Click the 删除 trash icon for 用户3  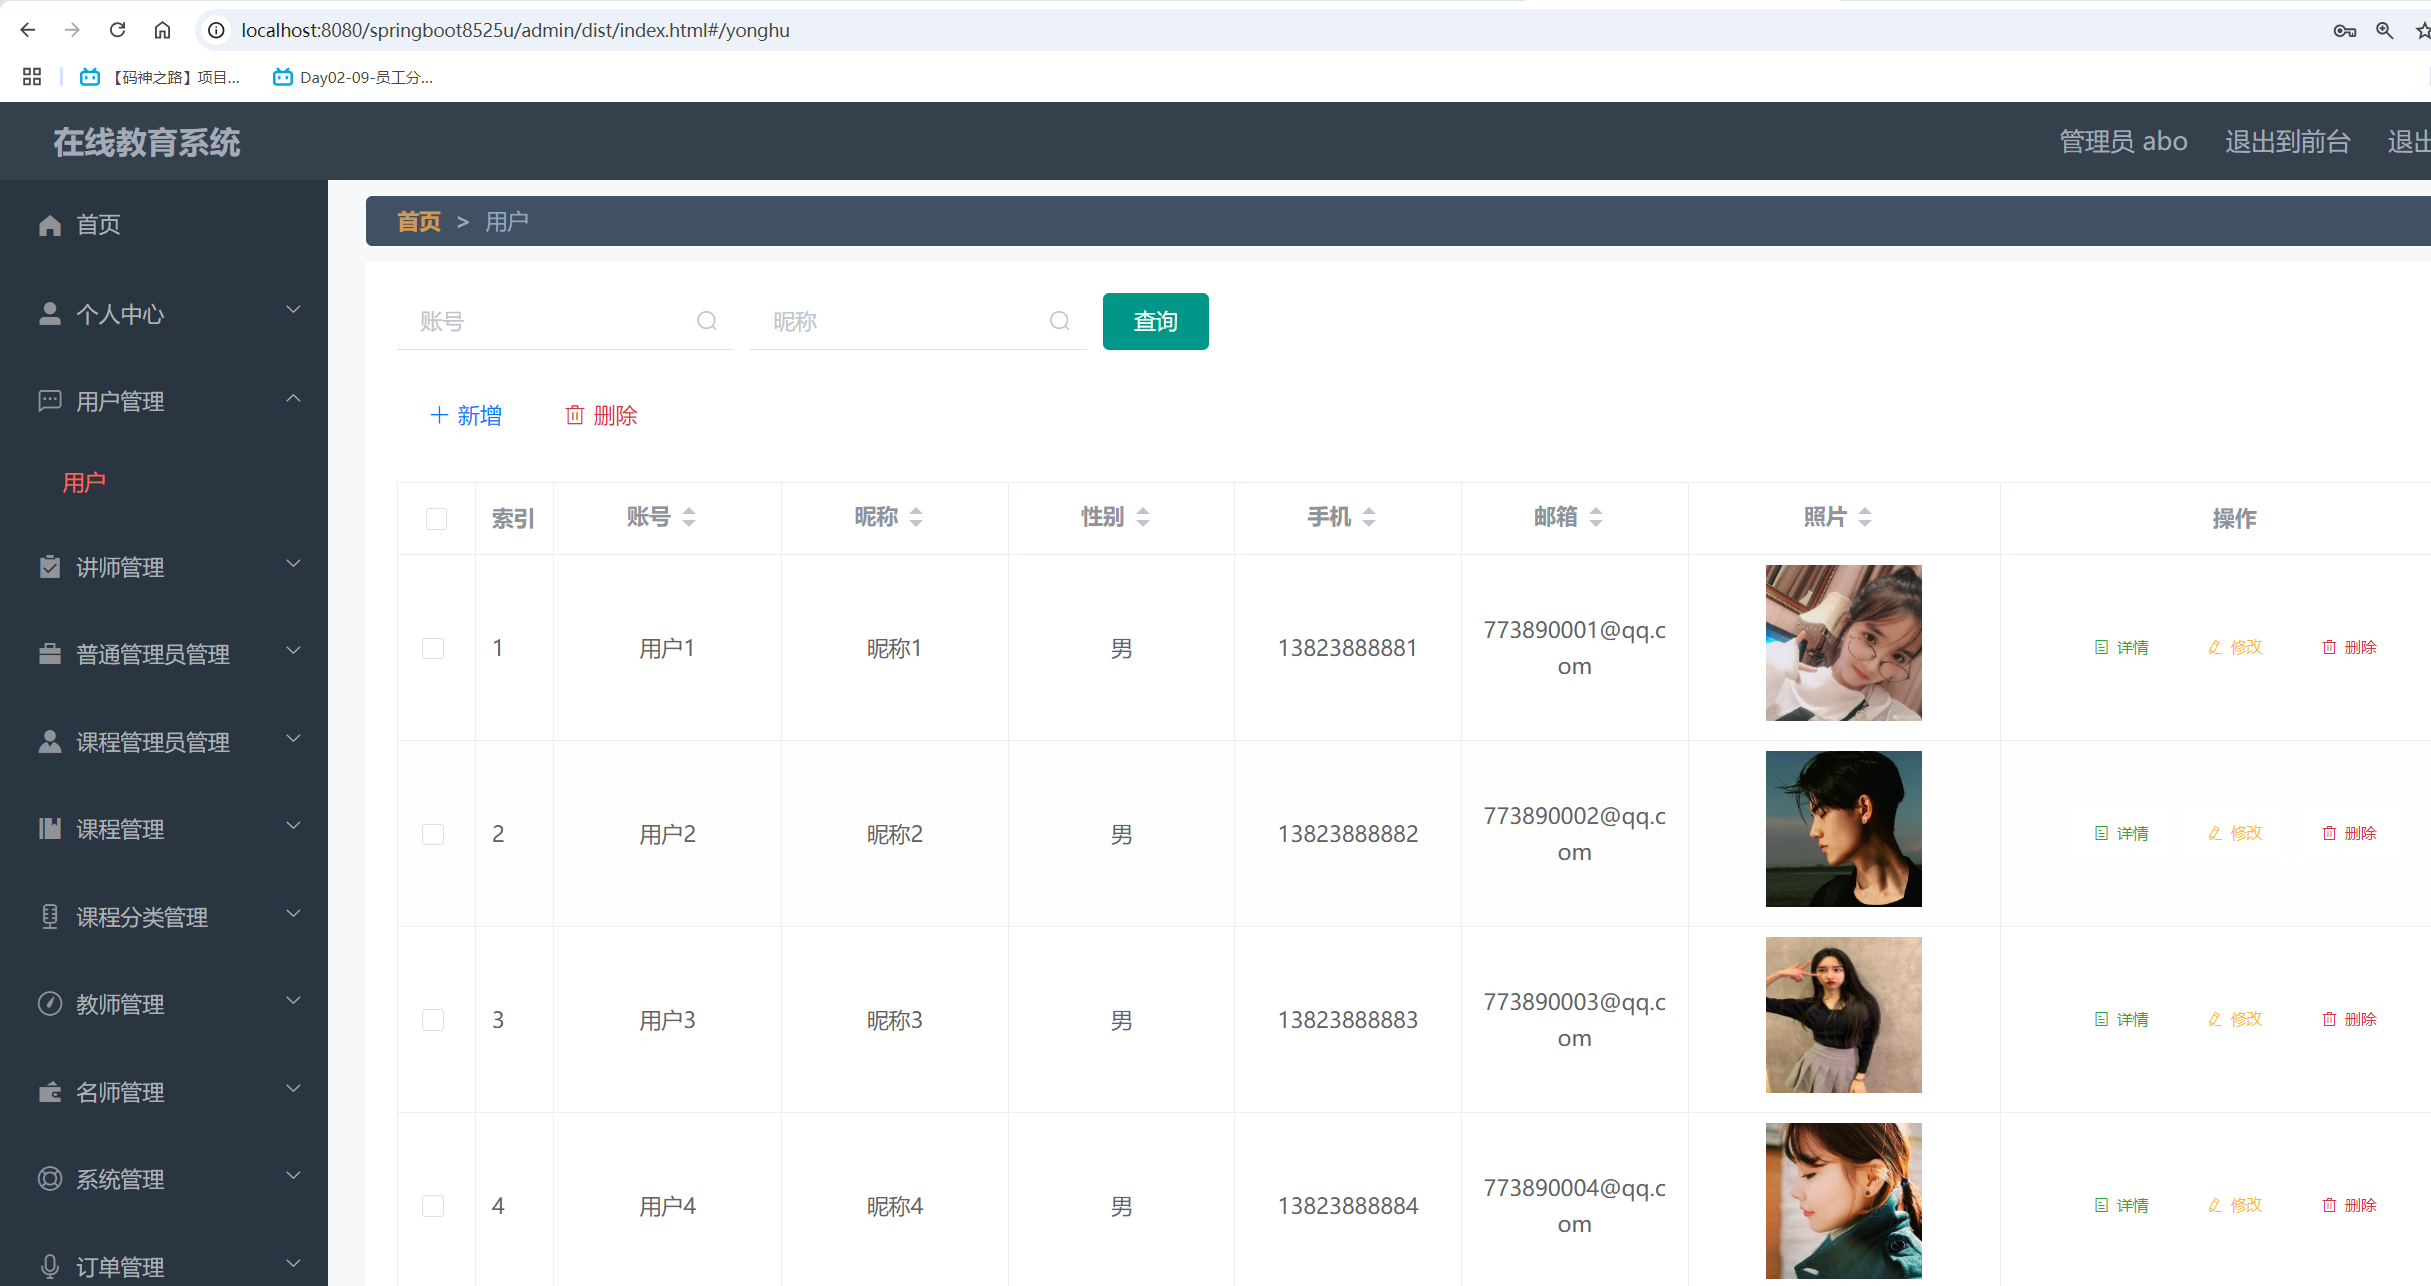point(2330,1018)
